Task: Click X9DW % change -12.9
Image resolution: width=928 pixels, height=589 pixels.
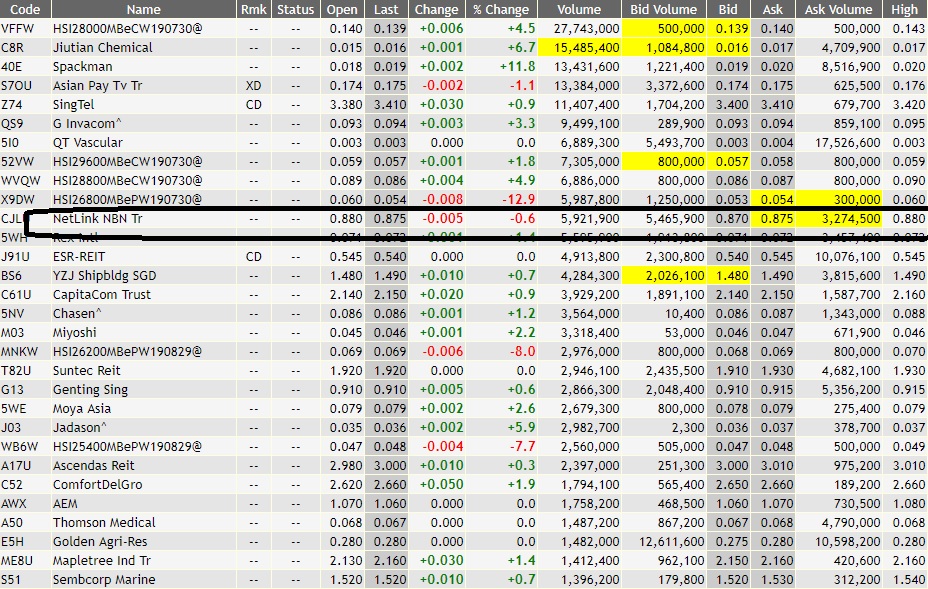Action: coord(518,199)
